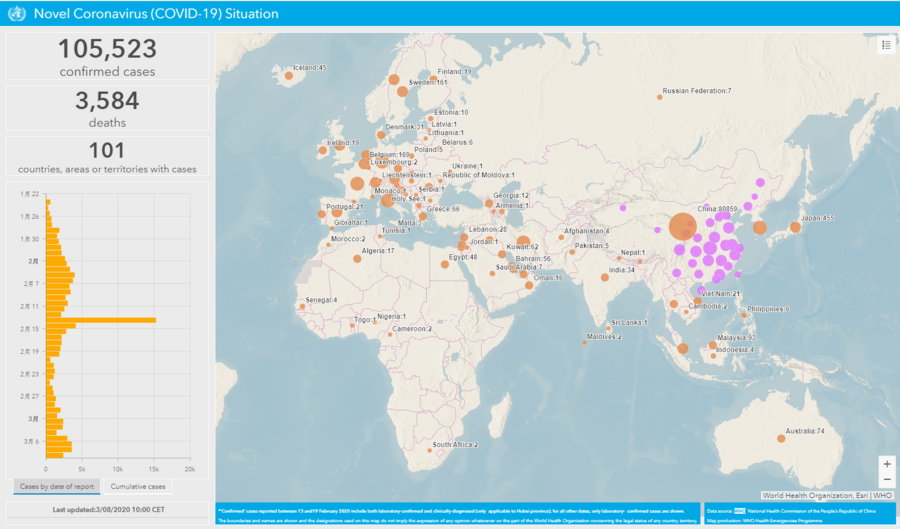Select the India case marker
This screenshot has height=529, width=900.
[x=605, y=279]
